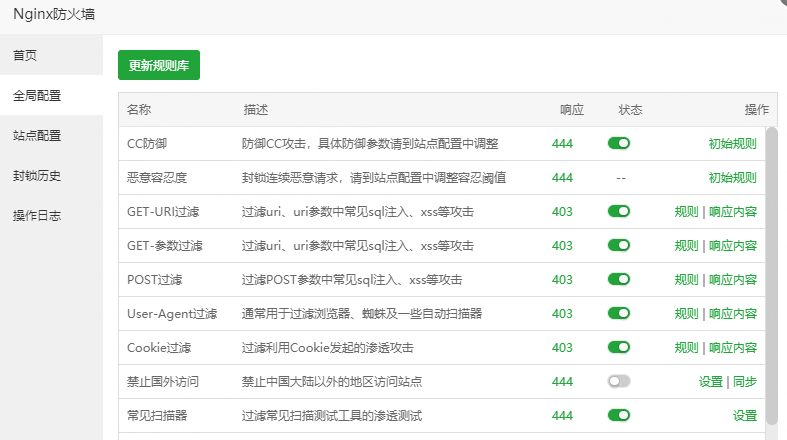Open 规则 link for Cookie过滤

(686, 348)
